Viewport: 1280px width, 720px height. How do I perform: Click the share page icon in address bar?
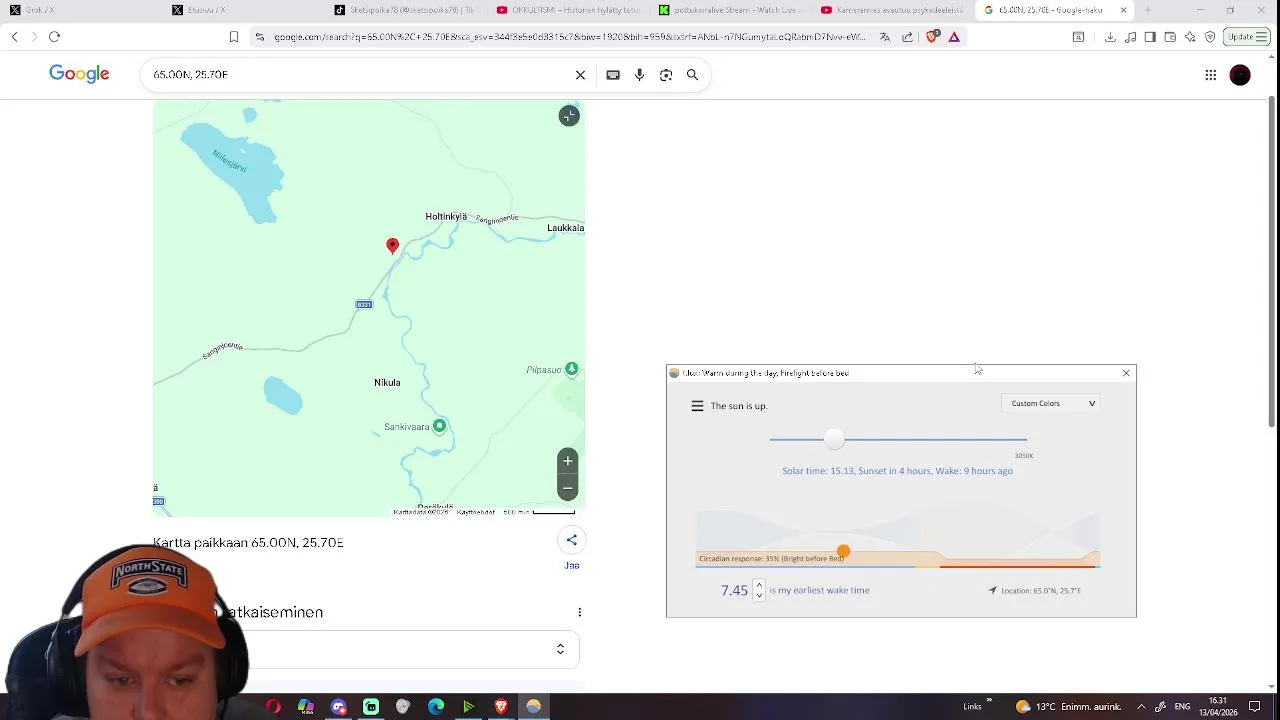[x=907, y=37]
